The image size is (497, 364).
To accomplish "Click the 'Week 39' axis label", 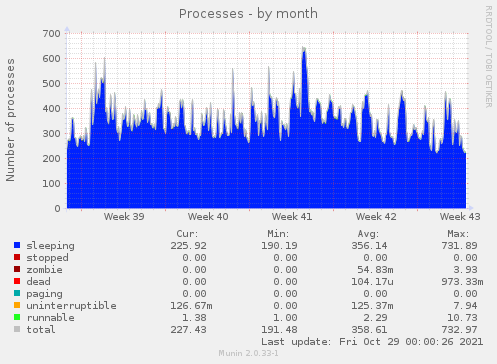I will [x=124, y=217].
